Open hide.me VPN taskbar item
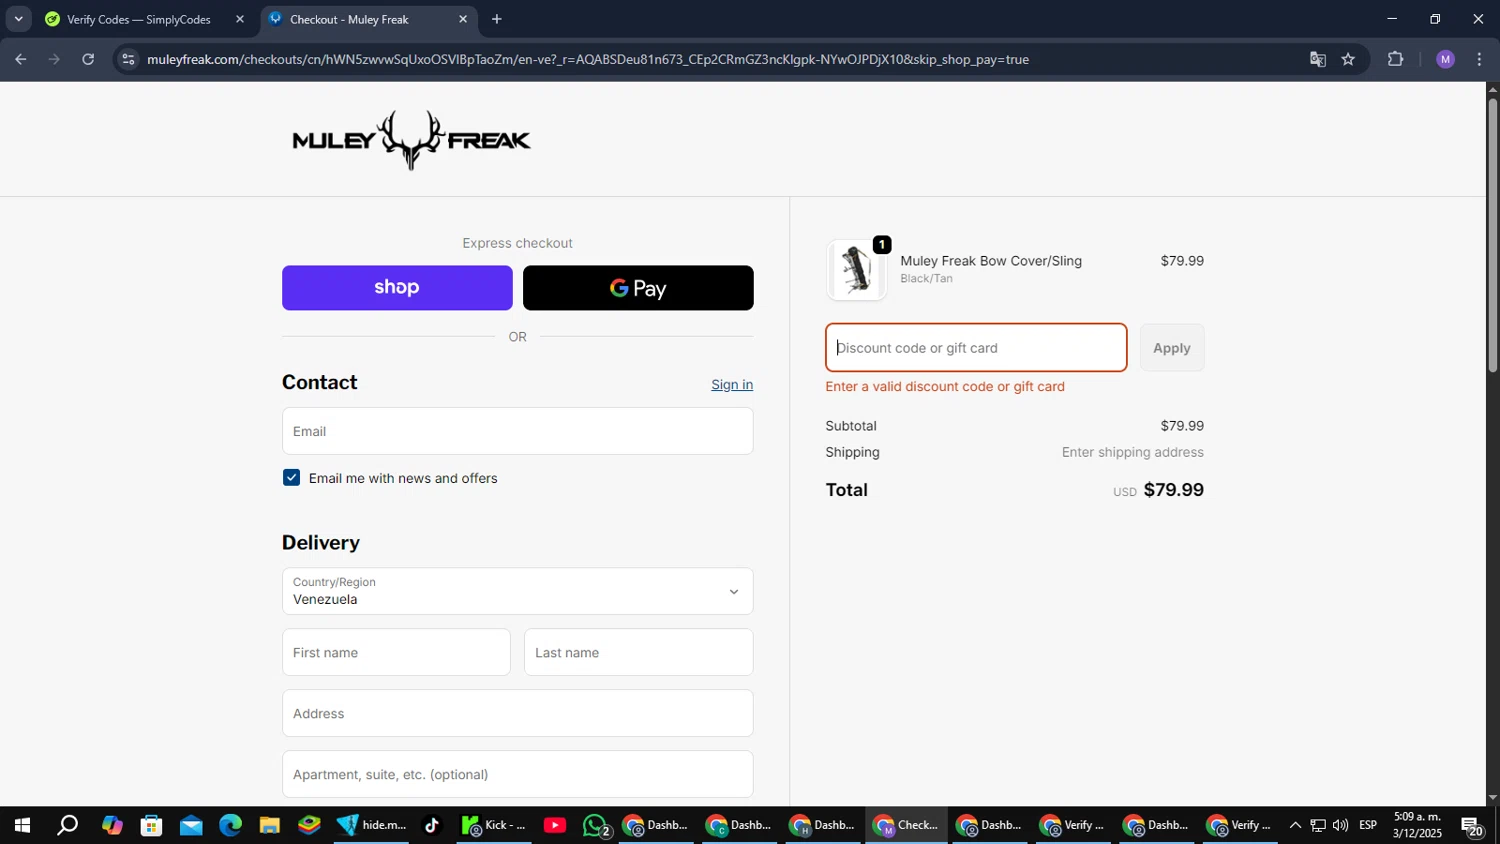This screenshot has width=1500, height=844. (x=371, y=826)
